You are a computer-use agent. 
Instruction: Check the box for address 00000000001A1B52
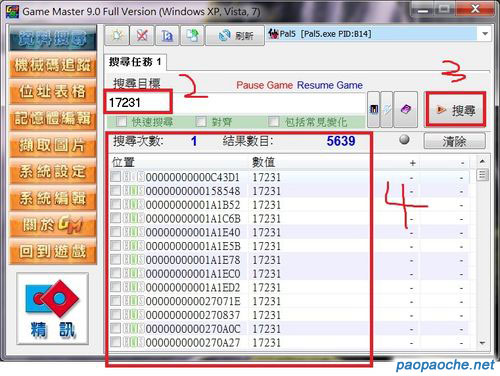click(x=116, y=204)
